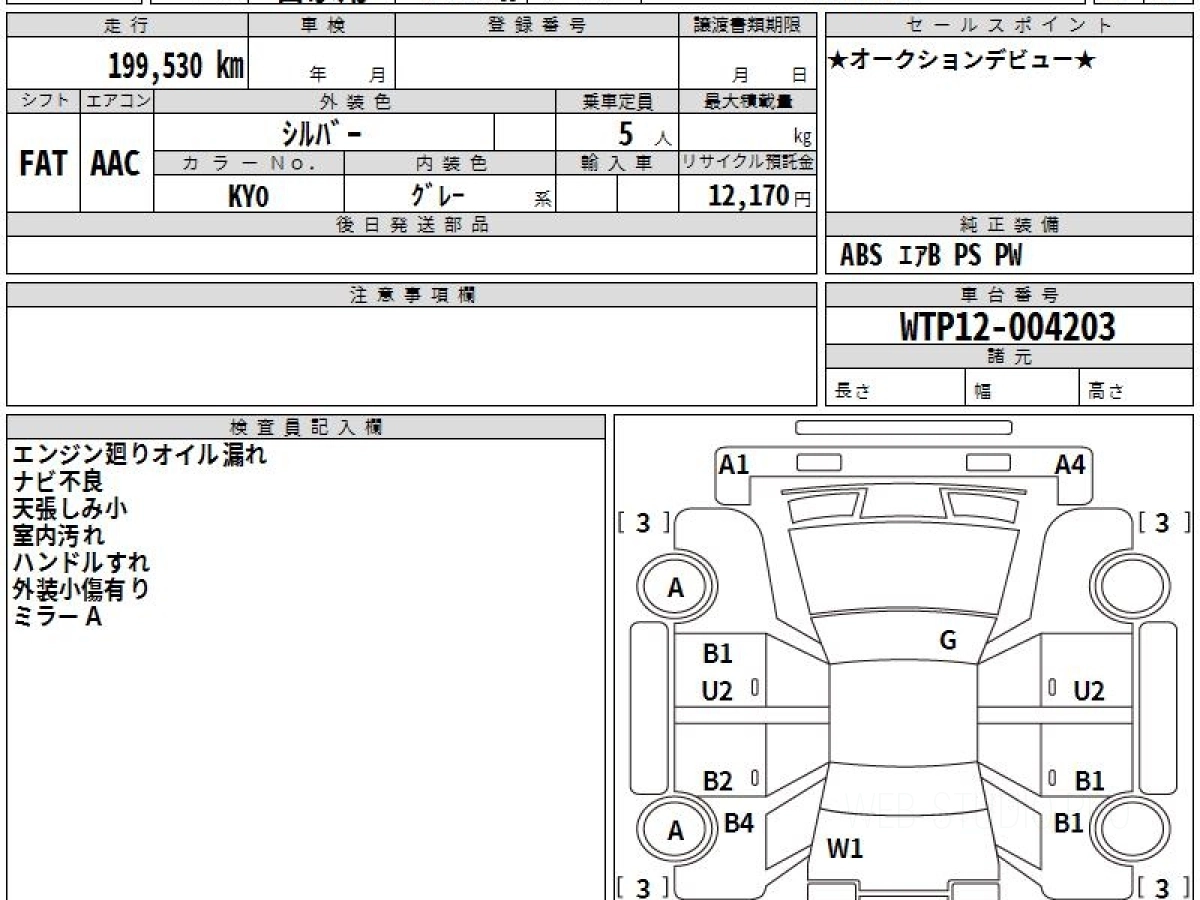Click the エアコン header cell
Viewport: 1200px width, 900px height.
[x=117, y=101]
